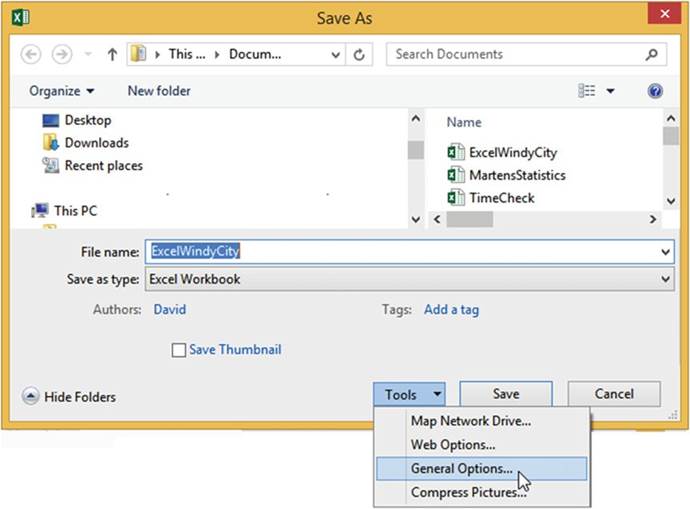This screenshot has width=690, height=509.
Task: Choose General Options from Tools menu
Action: click(461, 468)
